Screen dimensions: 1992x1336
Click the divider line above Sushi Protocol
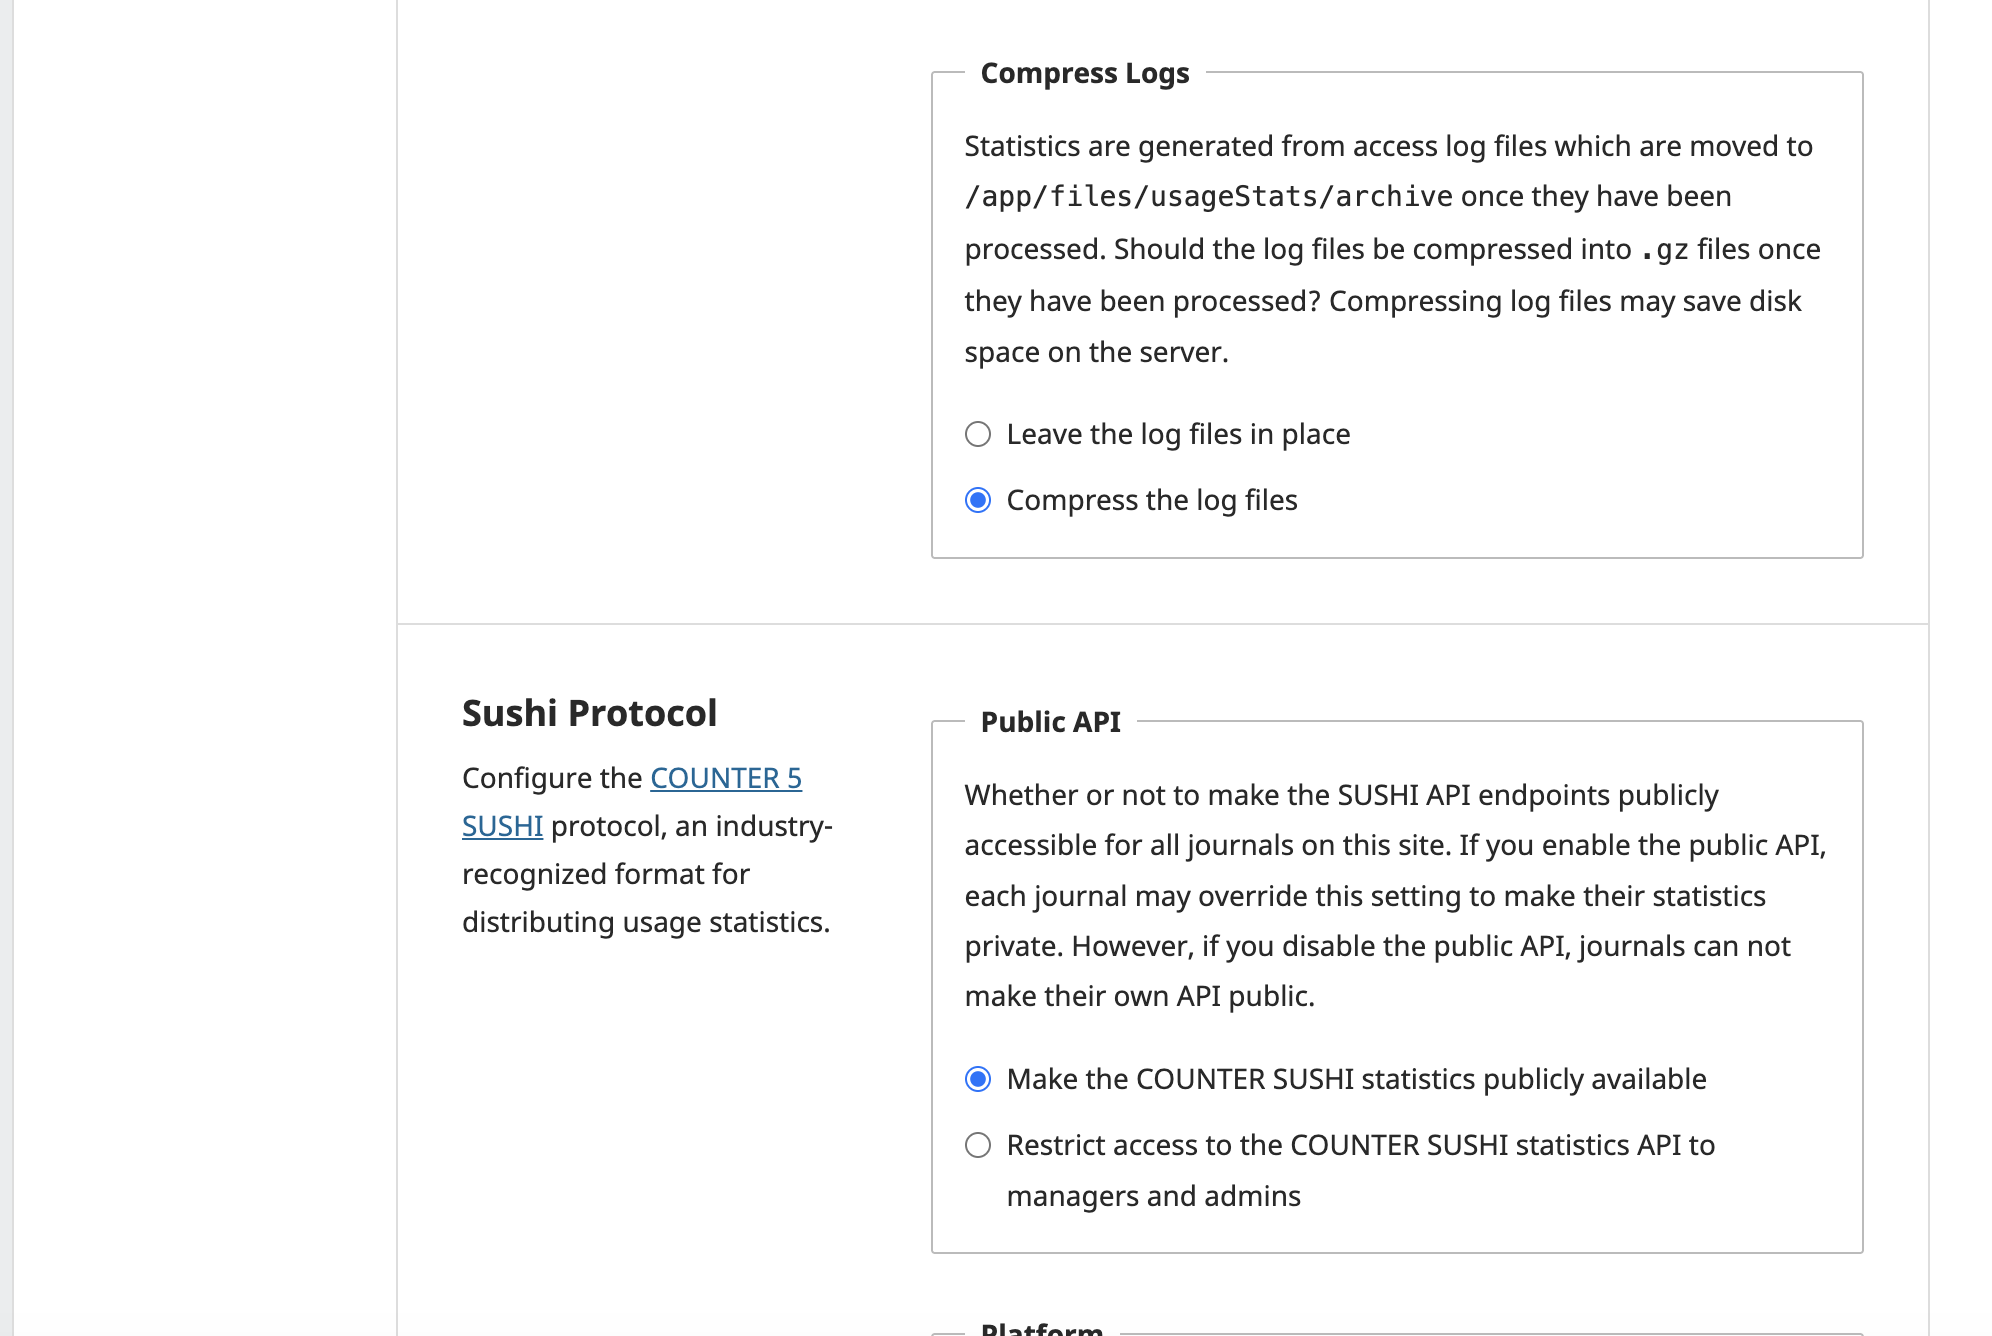coord(1162,624)
